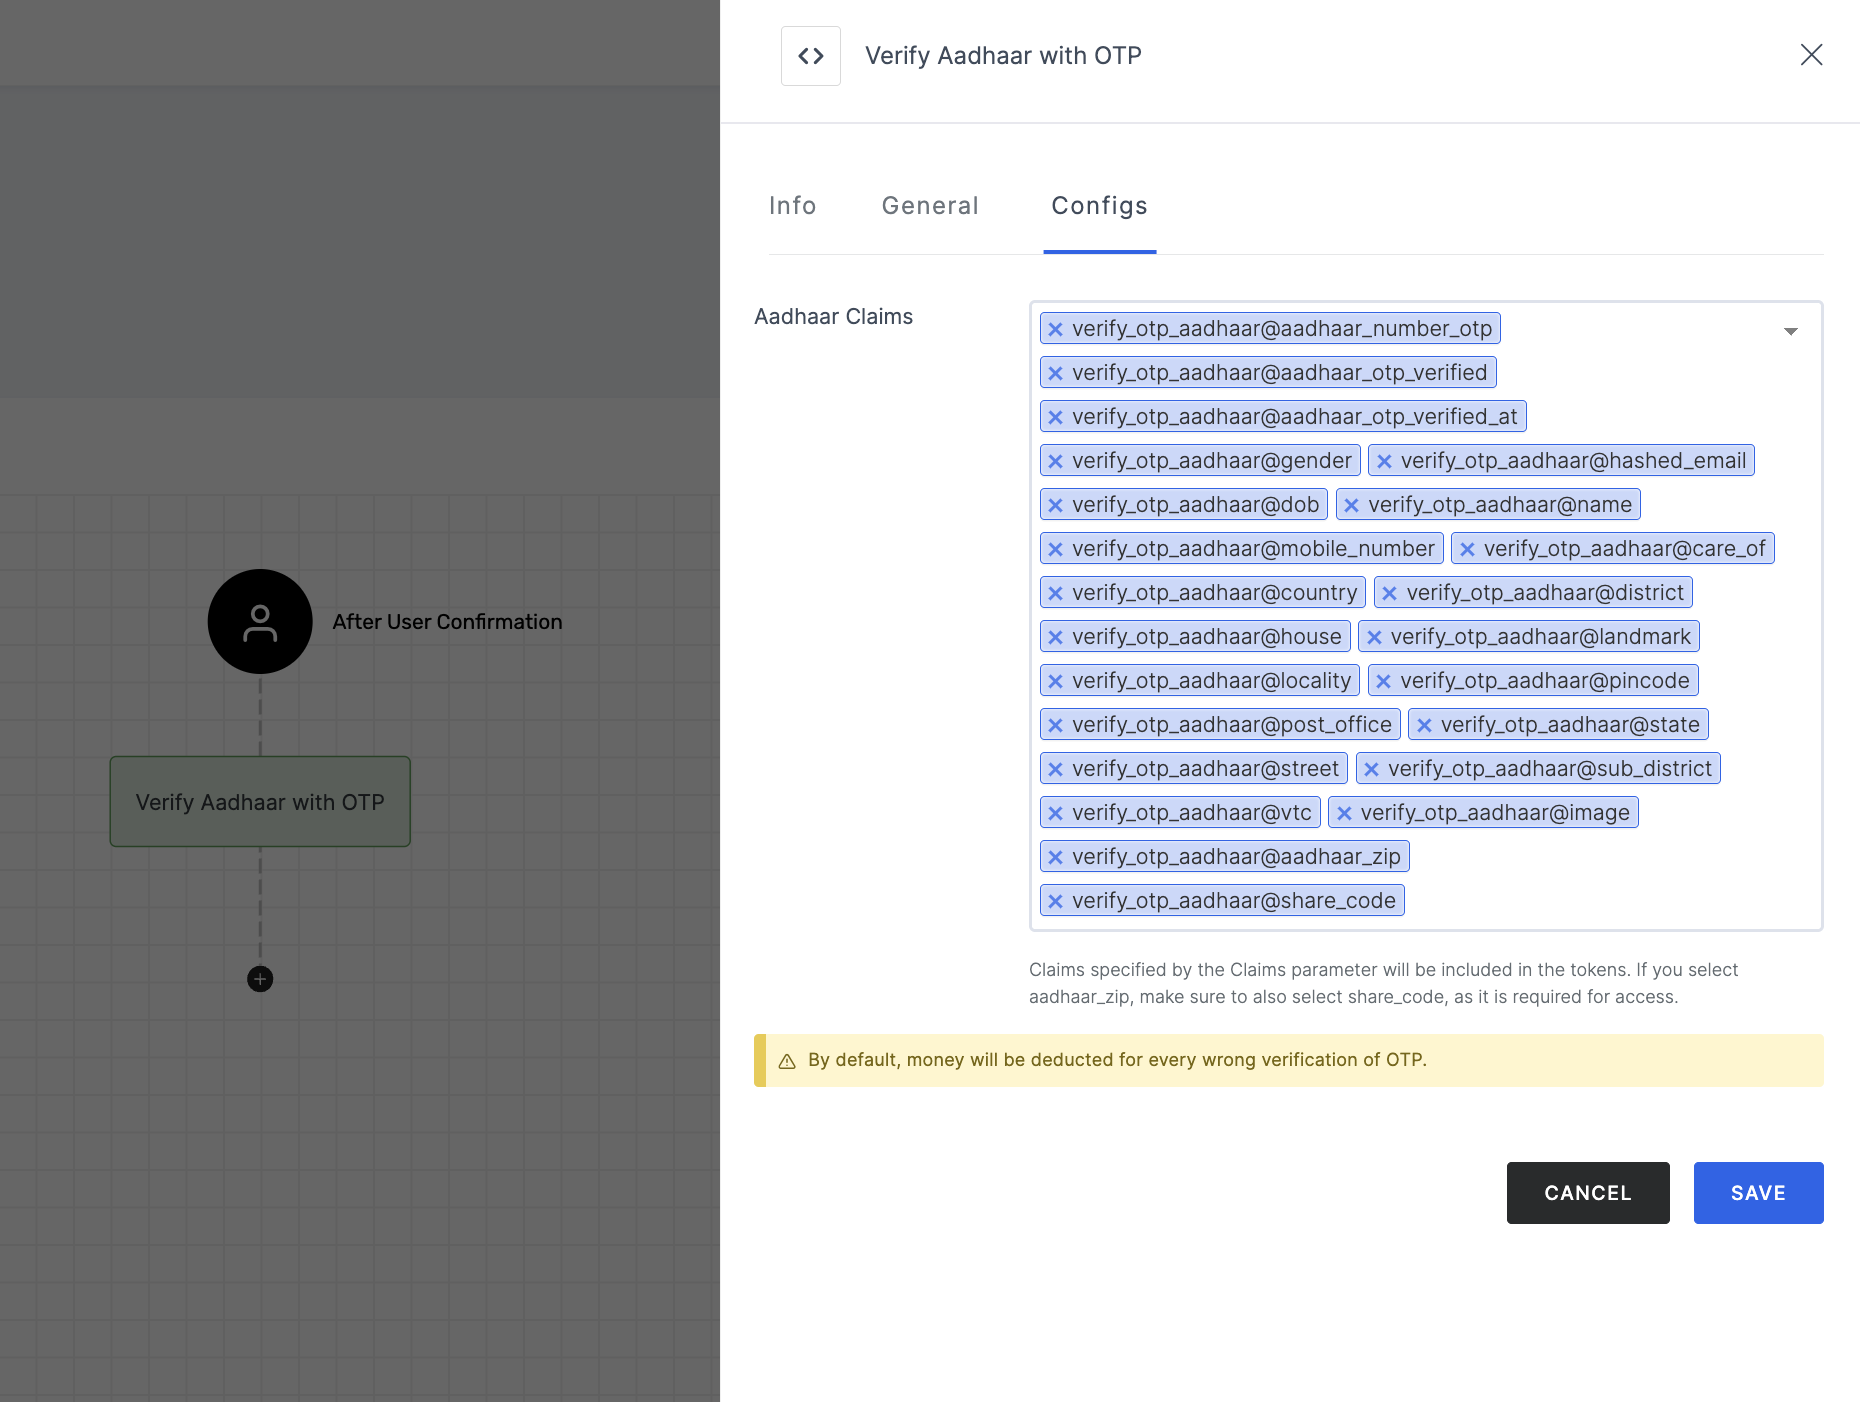Image resolution: width=1860 pixels, height=1402 pixels.
Task: Remove the country claim chip
Action: click(x=1055, y=593)
